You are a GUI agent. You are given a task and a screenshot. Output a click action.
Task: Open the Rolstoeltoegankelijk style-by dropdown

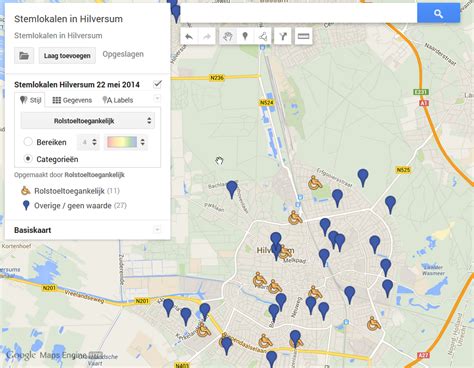[88, 121]
